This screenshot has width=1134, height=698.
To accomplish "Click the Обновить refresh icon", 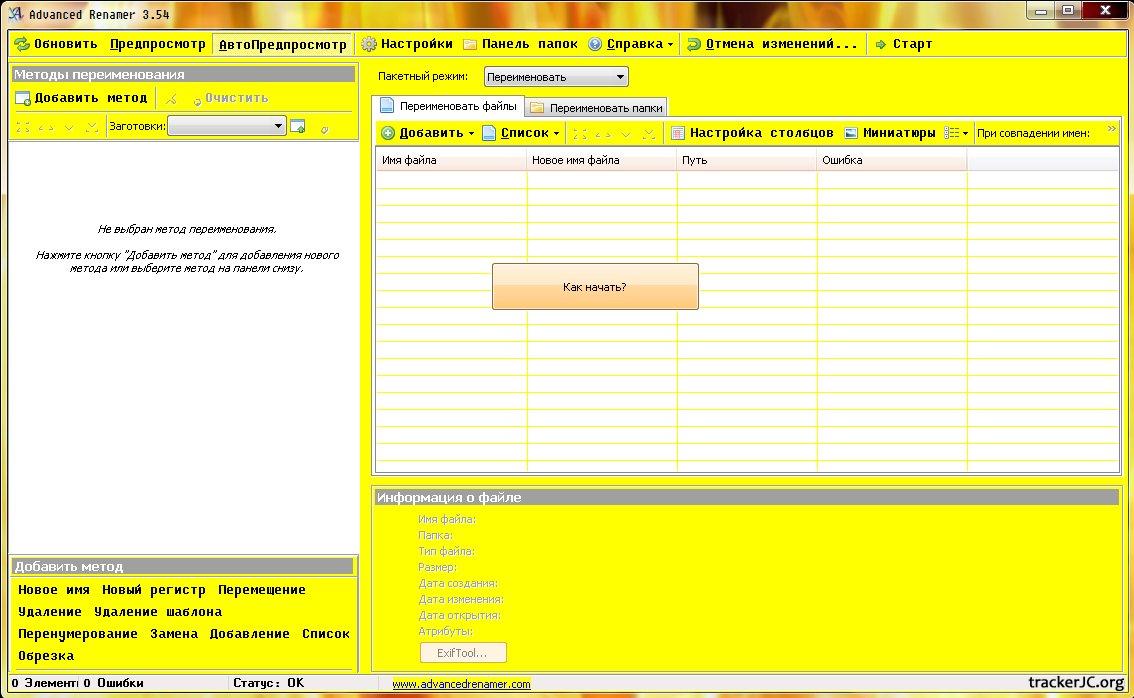I will 22,44.
